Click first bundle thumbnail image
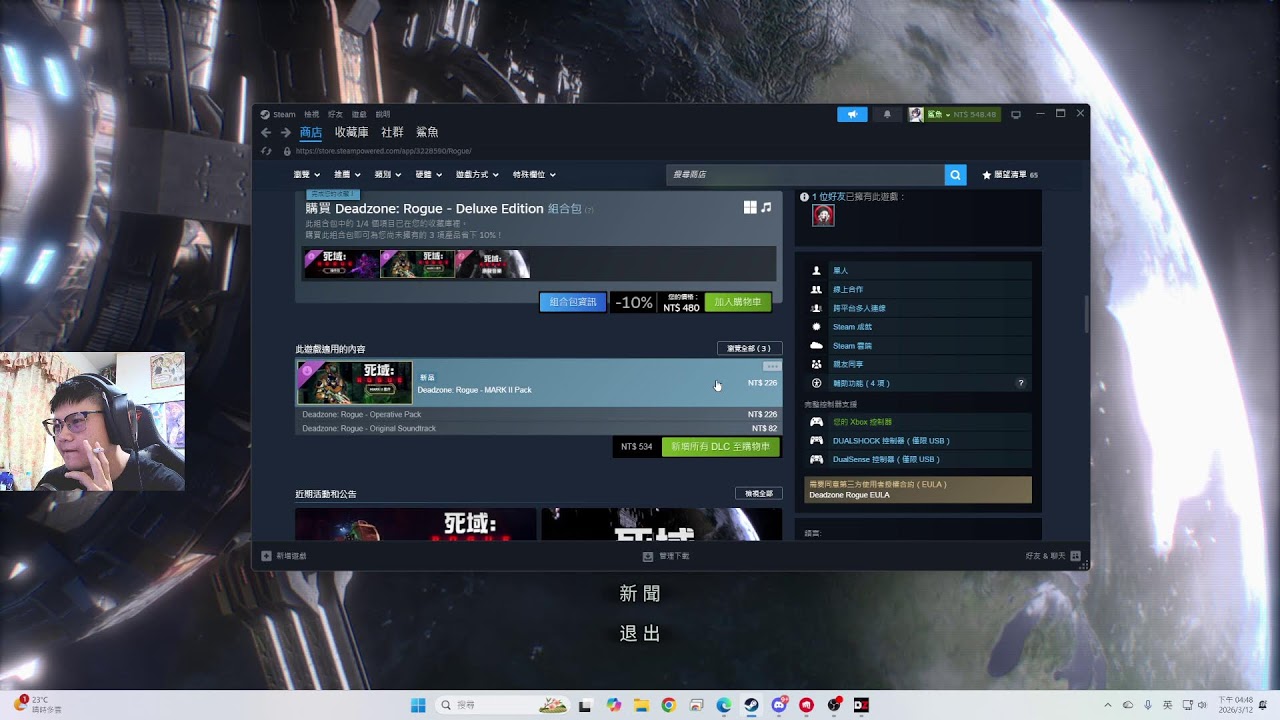Image resolution: width=1280 pixels, height=720 pixels. 342,264
